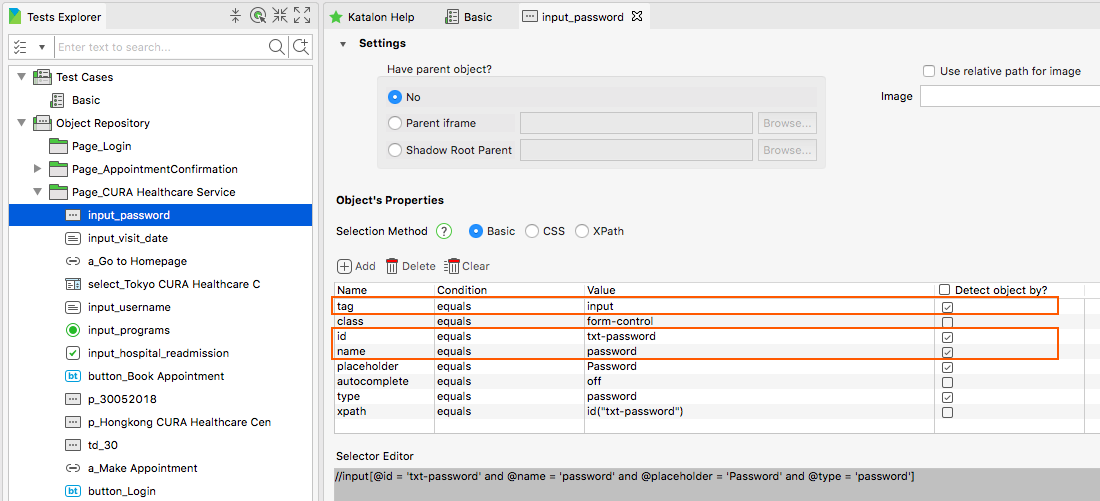Select the XPath selection method radio
The width and height of the screenshot is (1100, 501).
(x=582, y=231)
